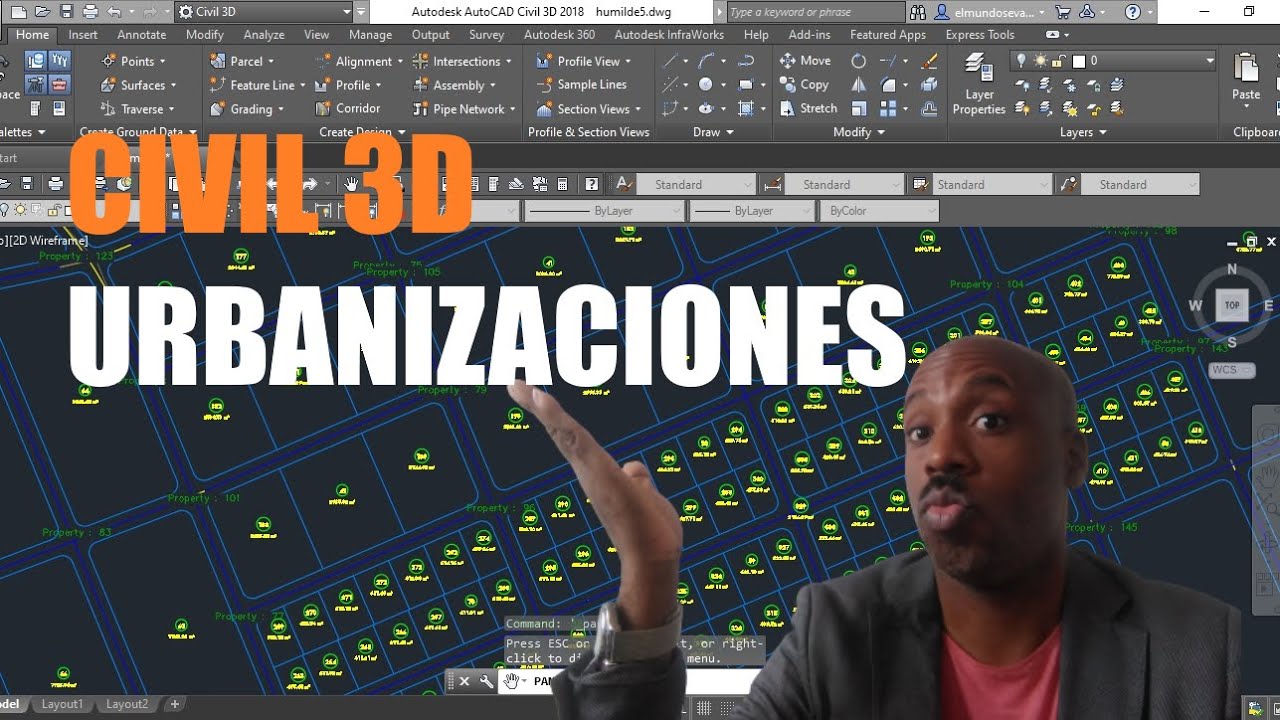Add a new layout with plus tab
This screenshot has width=1280, height=720.
[x=174, y=704]
